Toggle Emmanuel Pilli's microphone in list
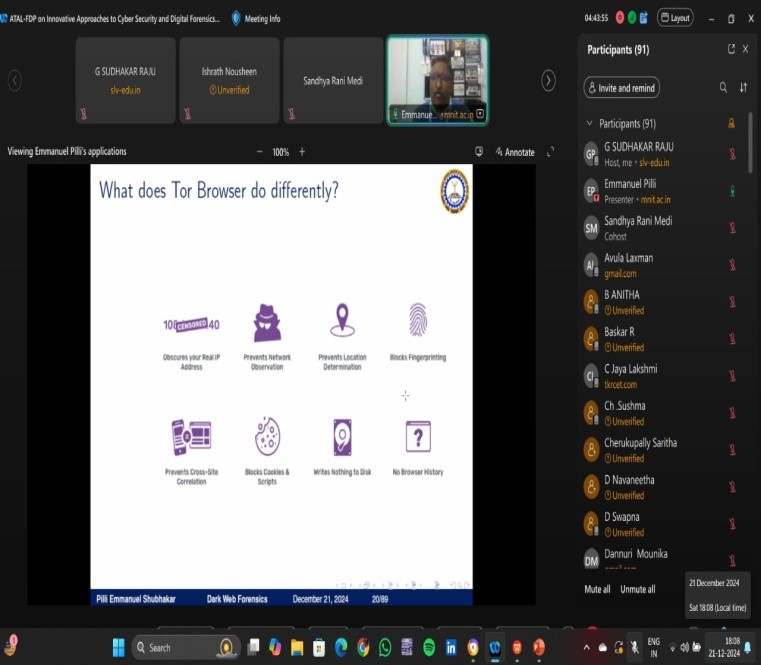Image resolution: width=761 pixels, height=665 pixels. click(732, 191)
